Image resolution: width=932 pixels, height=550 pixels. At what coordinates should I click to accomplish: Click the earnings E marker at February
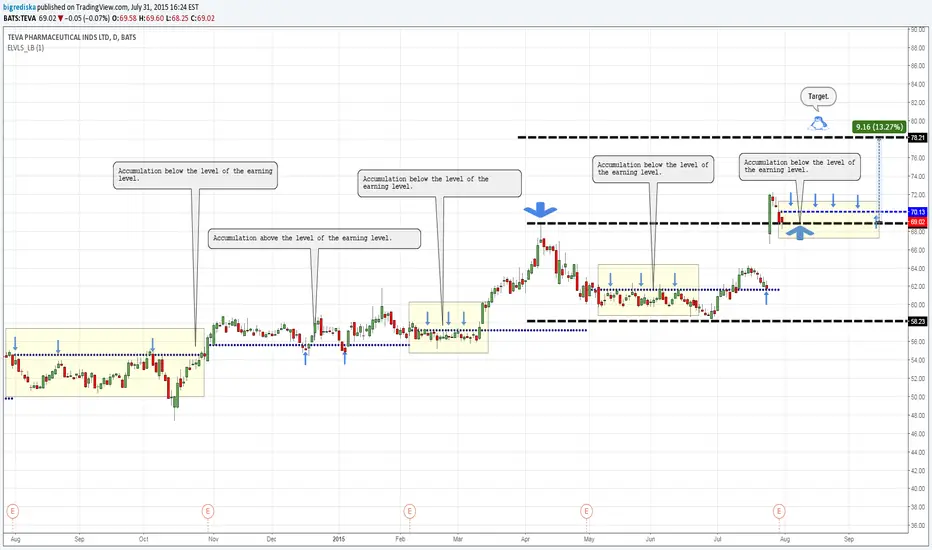pyautogui.click(x=409, y=511)
